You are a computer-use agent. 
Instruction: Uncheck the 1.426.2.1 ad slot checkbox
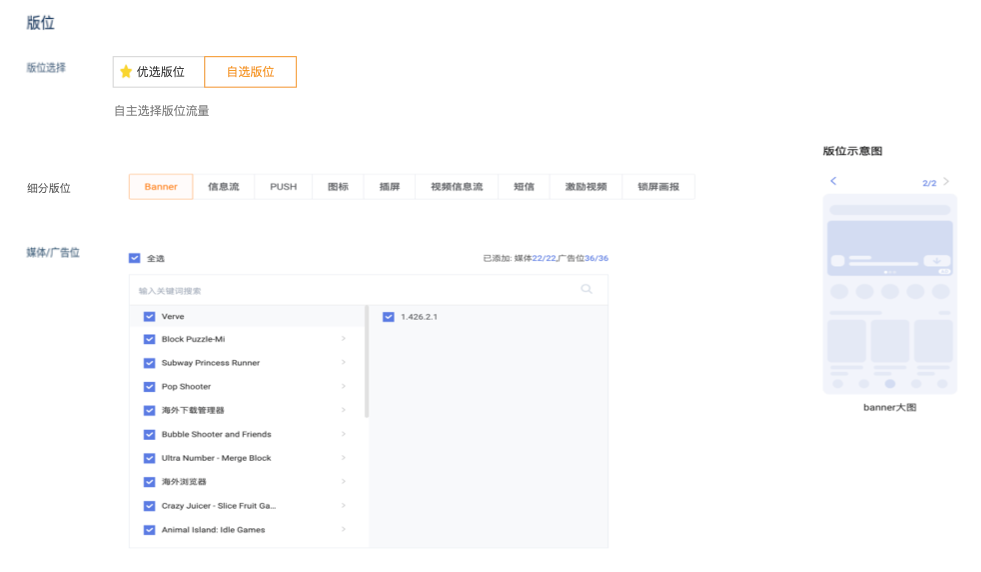[389, 316]
